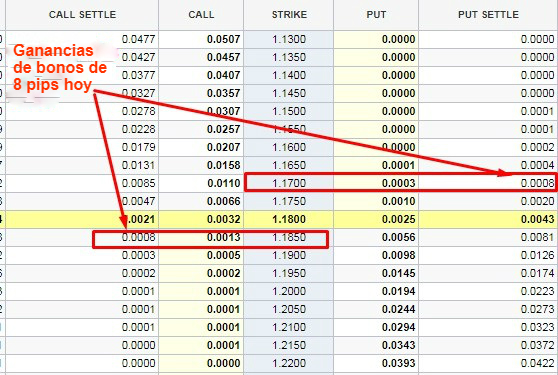Click put settle value 0.0174
Image resolution: width=558 pixels, height=375 pixels.
tap(537, 273)
